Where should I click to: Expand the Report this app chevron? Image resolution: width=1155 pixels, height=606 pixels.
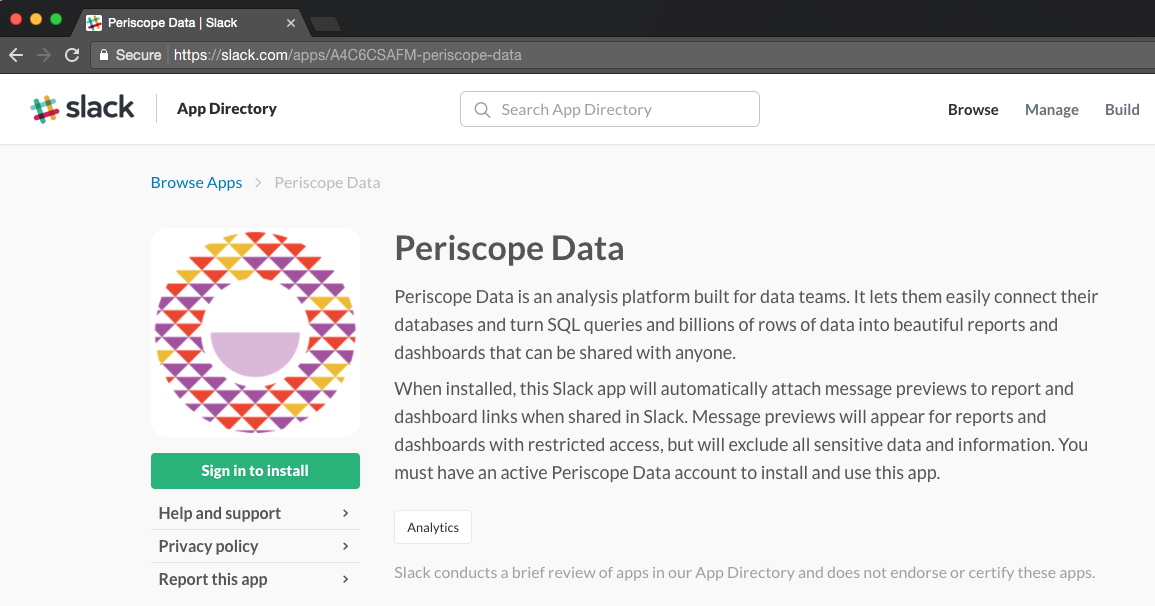[346, 579]
